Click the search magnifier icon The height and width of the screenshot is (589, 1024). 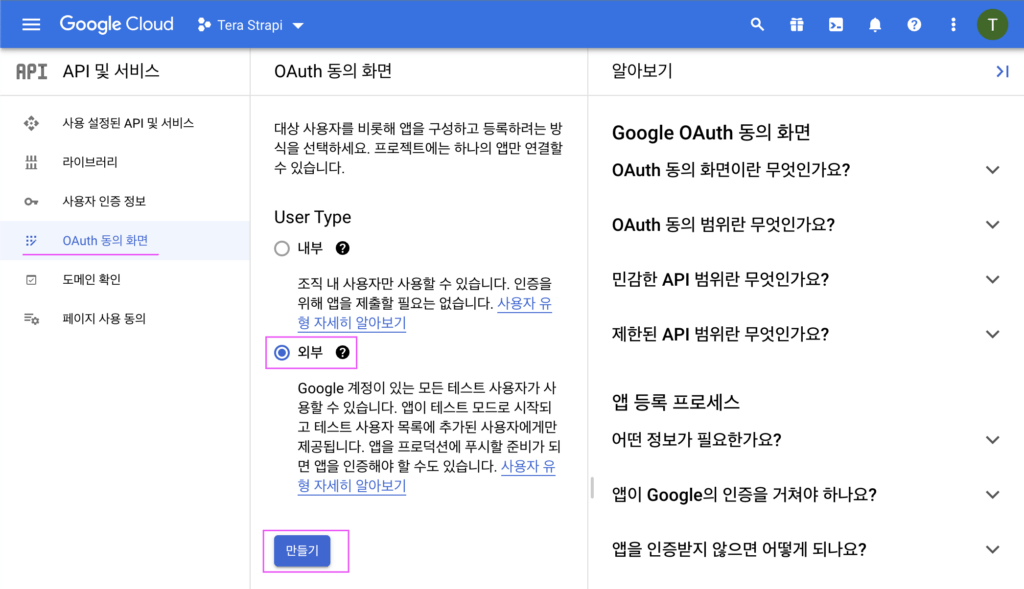(757, 24)
